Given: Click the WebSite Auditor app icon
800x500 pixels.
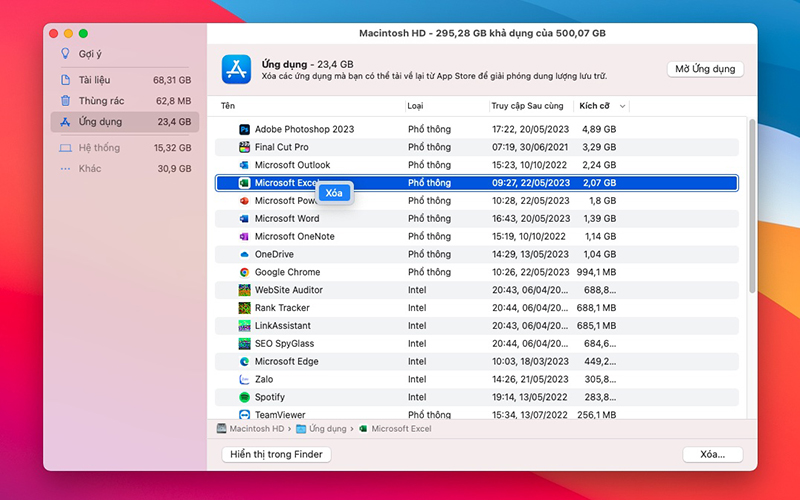Looking at the screenshot, I should point(244,290).
